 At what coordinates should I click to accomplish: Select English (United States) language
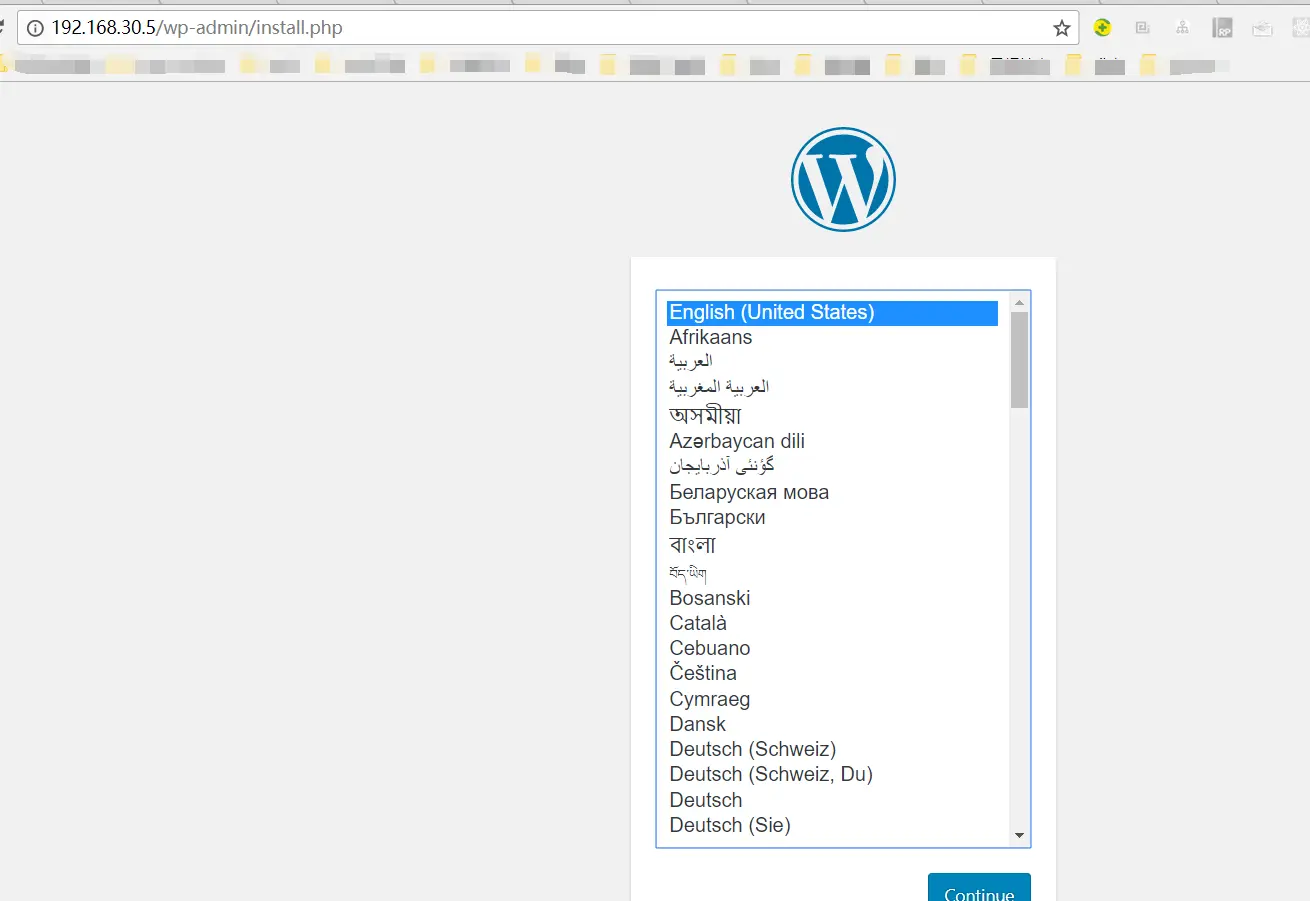pyautogui.click(x=832, y=313)
